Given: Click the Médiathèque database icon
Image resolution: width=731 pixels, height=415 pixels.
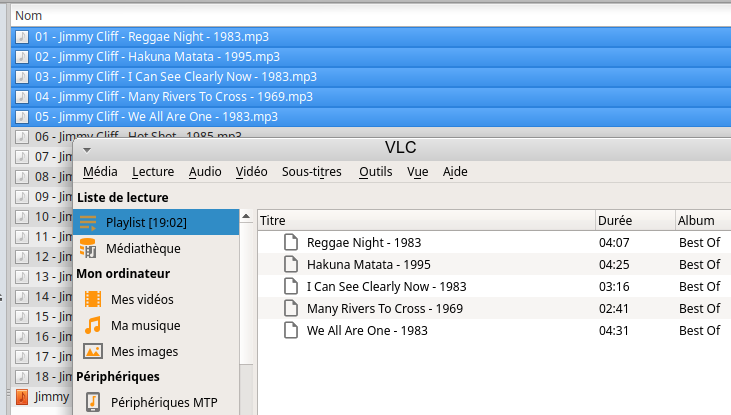Looking at the screenshot, I should [x=88, y=248].
